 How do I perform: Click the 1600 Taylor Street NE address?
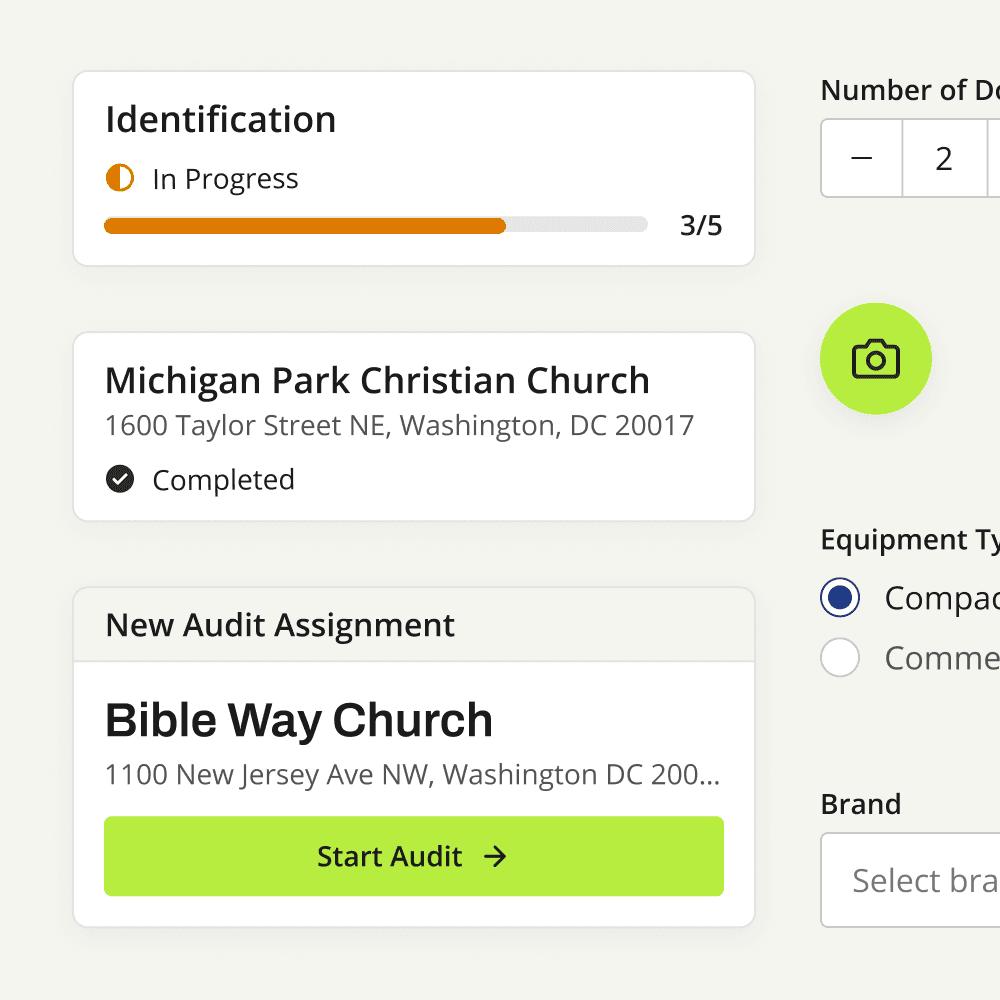point(399,426)
